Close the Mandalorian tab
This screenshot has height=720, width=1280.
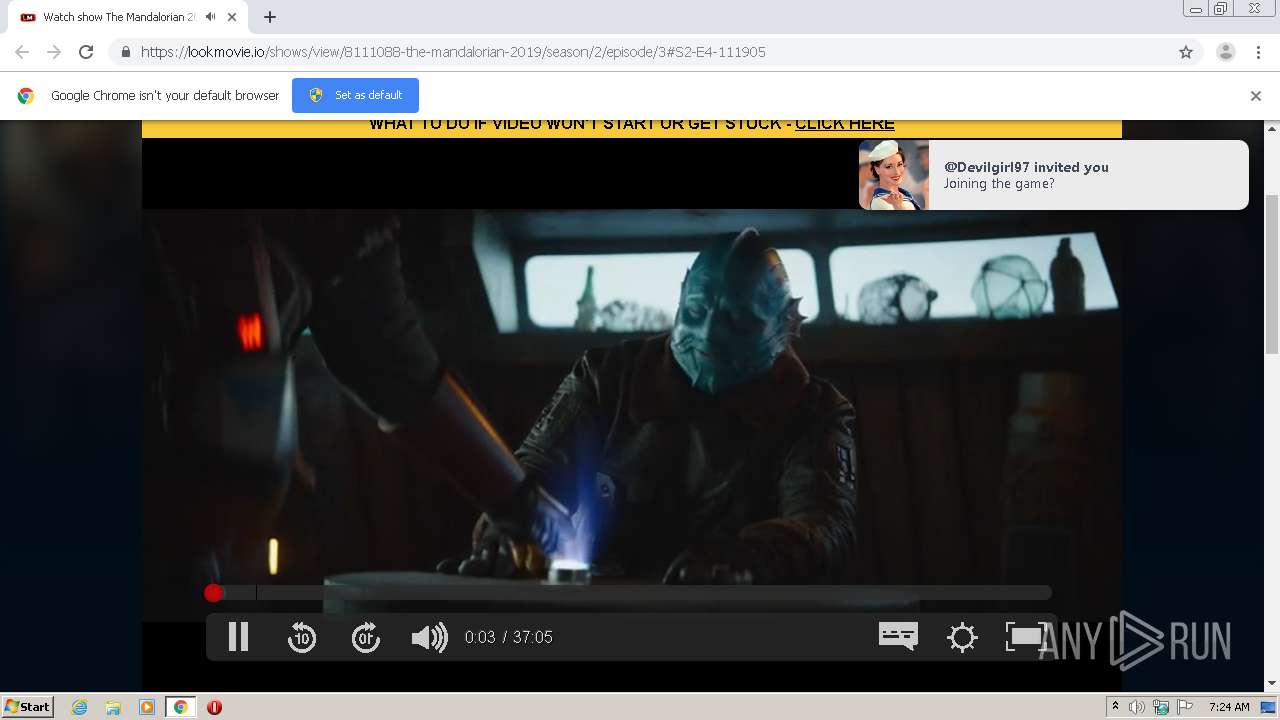click(232, 17)
